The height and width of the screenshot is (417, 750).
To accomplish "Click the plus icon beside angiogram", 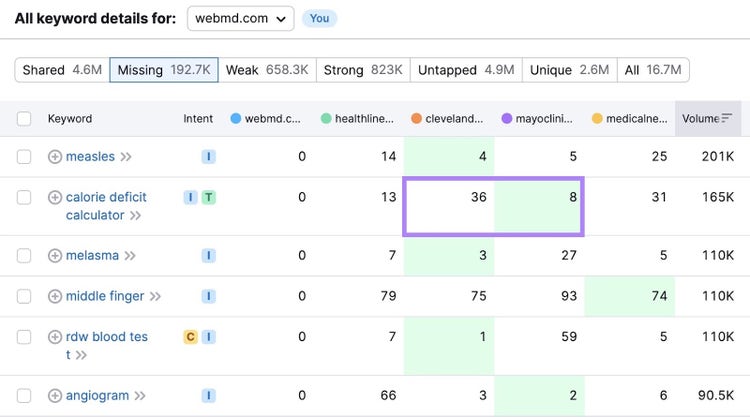I will (x=55, y=395).
